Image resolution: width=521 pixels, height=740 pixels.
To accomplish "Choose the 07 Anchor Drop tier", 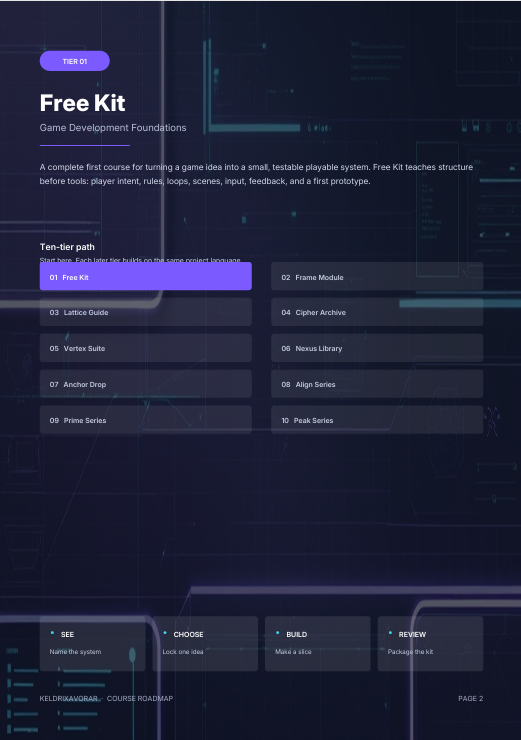I will tap(145, 384).
